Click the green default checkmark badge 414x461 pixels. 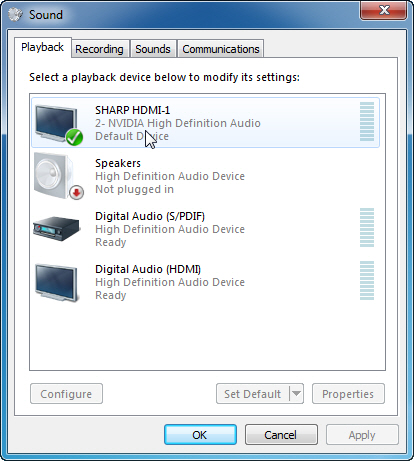[x=74, y=137]
